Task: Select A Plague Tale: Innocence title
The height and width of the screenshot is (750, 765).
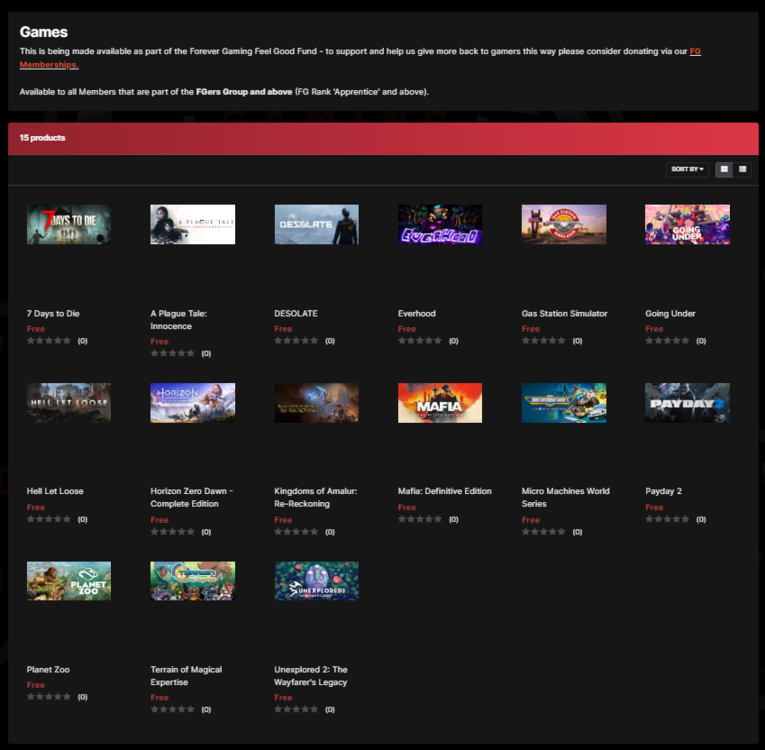Action: 179,320
